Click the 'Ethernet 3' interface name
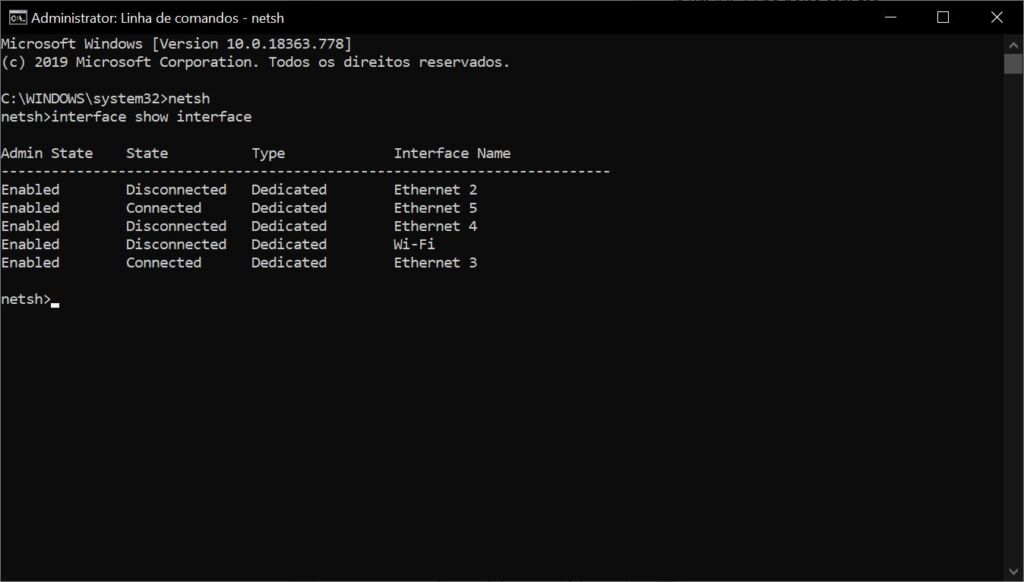Screen dimensions: 1024x582 tap(435, 263)
